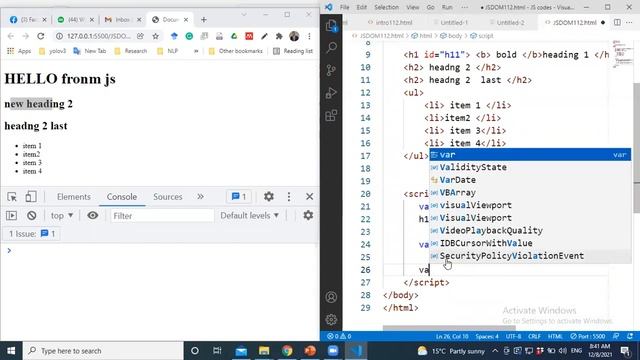
Task: Split the VS Code editor right
Action: [x=617, y=22]
